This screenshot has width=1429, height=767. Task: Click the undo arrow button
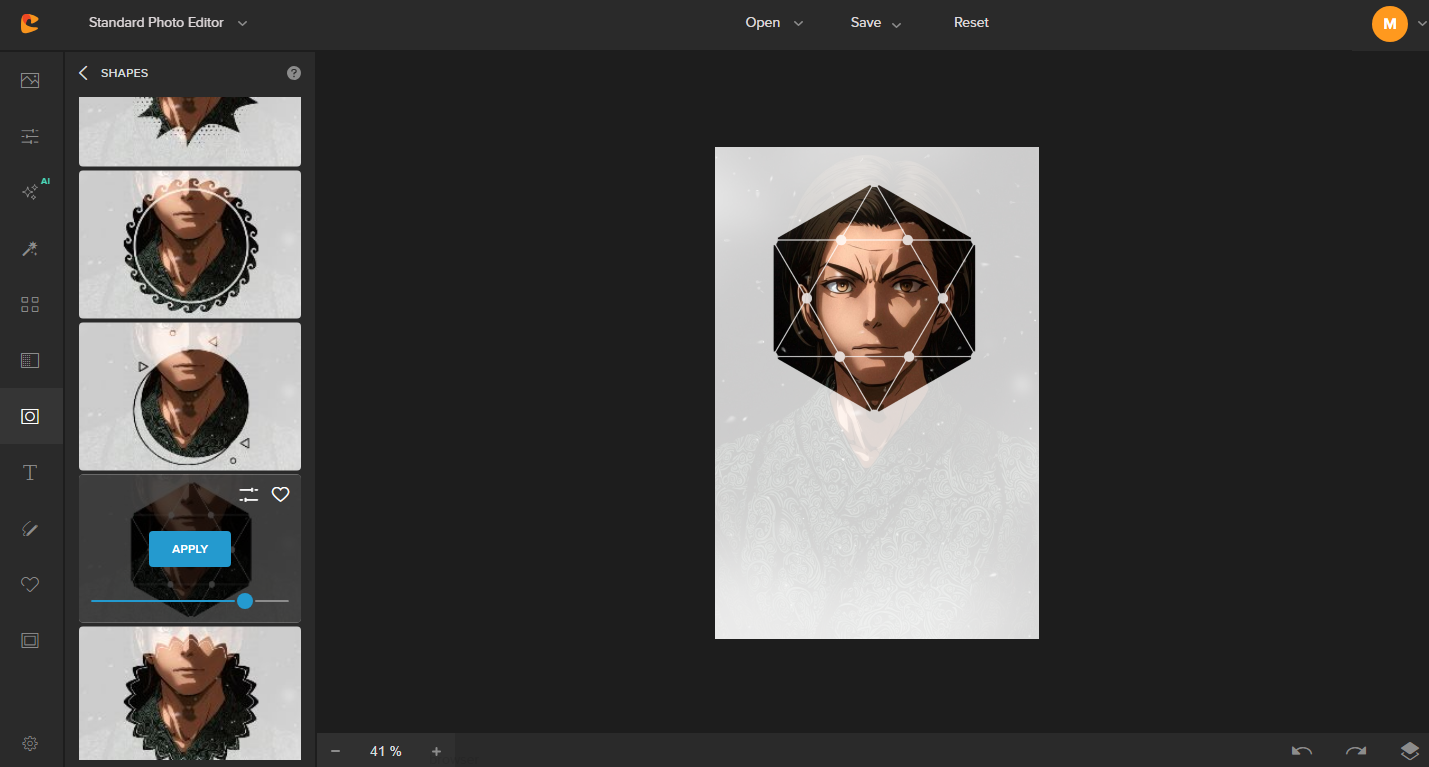coord(1301,751)
